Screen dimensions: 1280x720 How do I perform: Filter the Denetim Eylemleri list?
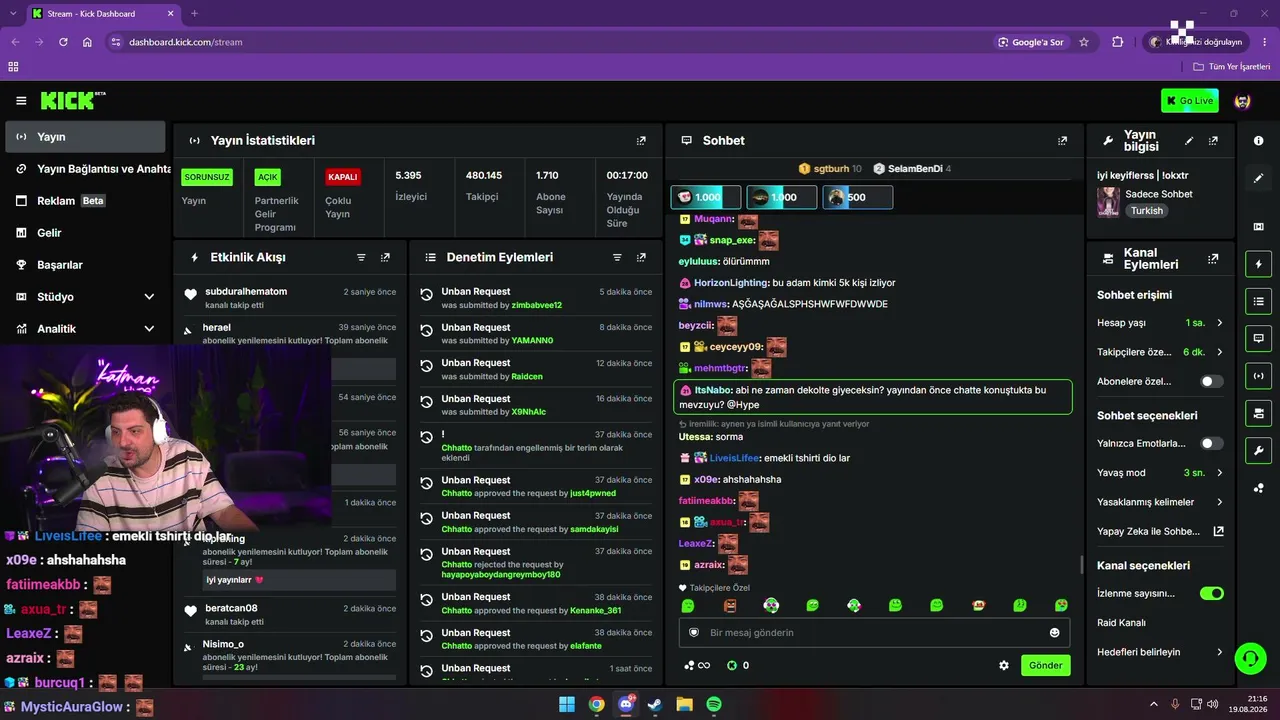click(x=617, y=257)
